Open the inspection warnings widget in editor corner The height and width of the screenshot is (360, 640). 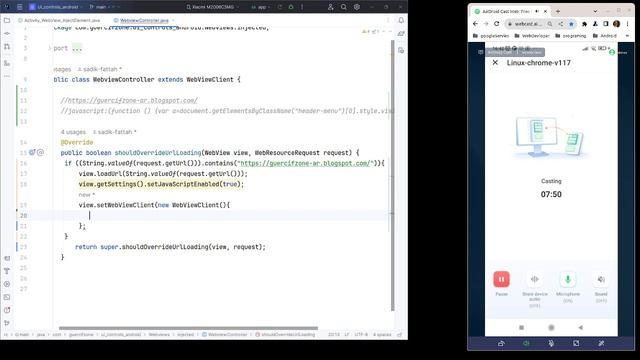click(371, 31)
